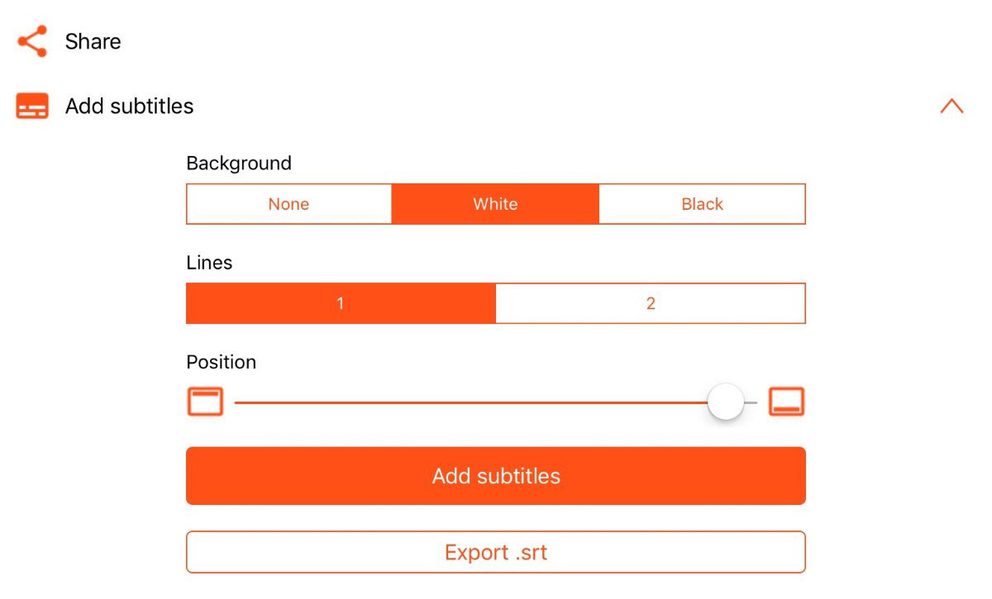Set subtitle background to Black
Viewport: 992px width, 599px height.
[702, 204]
